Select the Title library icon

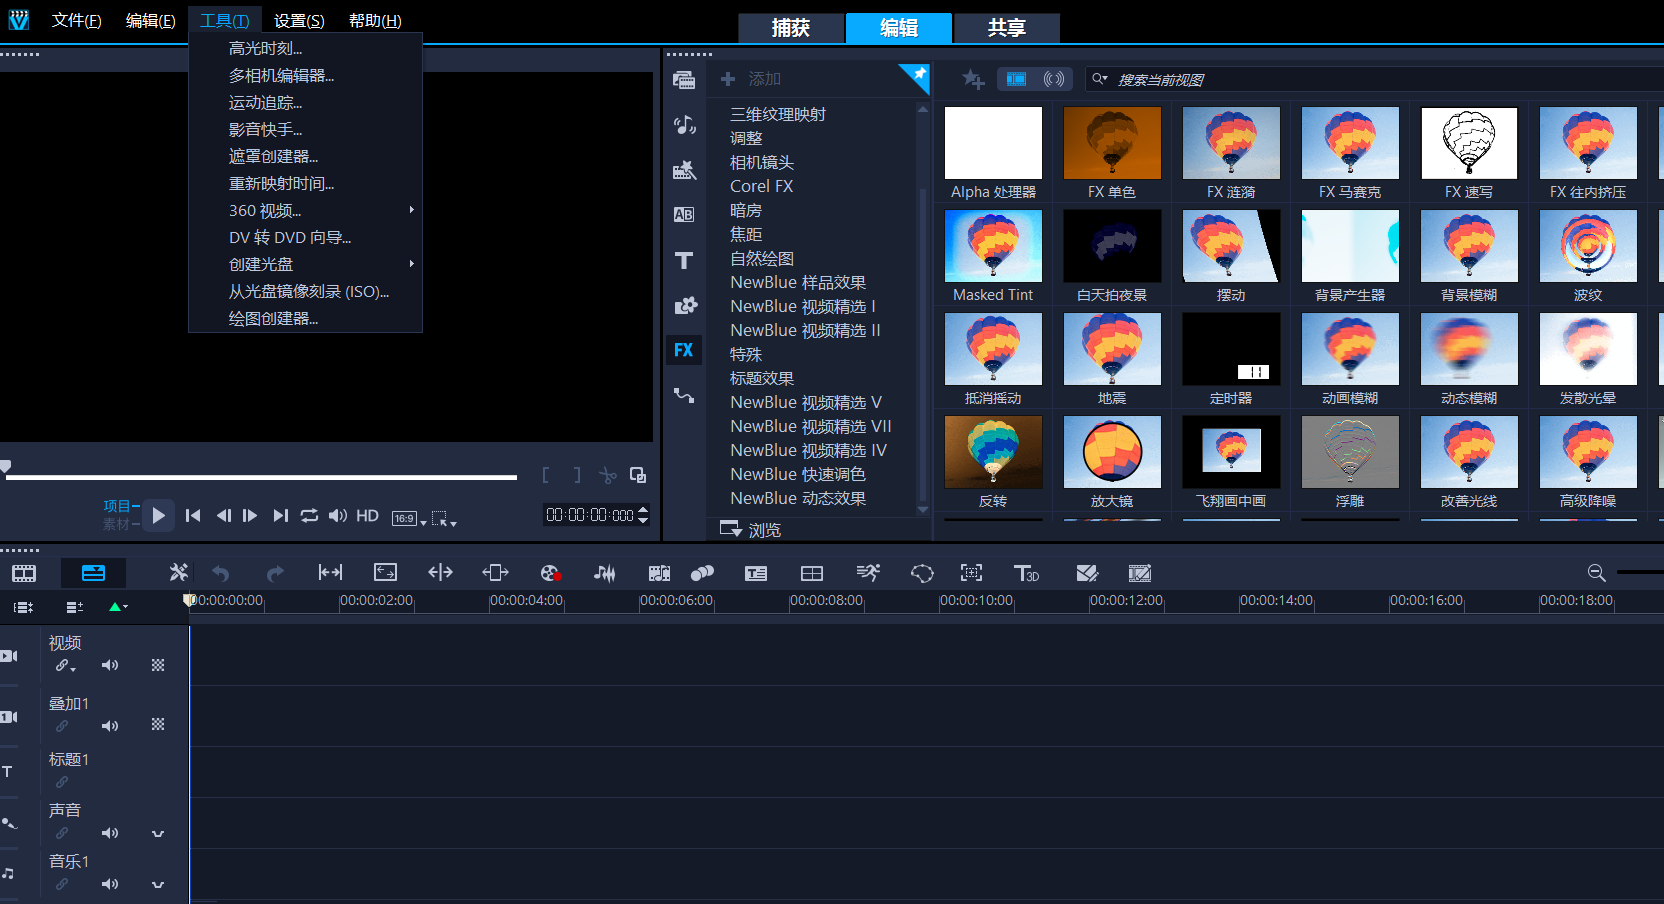[x=684, y=261]
